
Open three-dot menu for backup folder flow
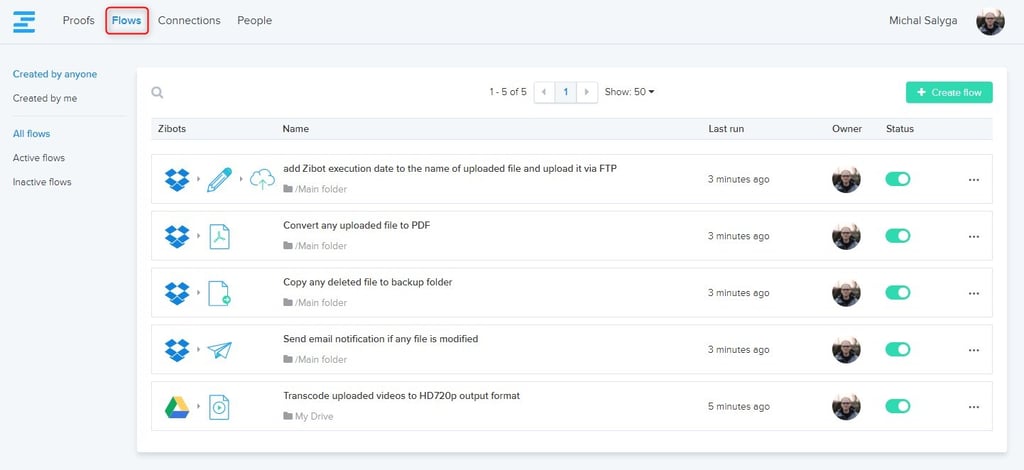coord(973,293)
